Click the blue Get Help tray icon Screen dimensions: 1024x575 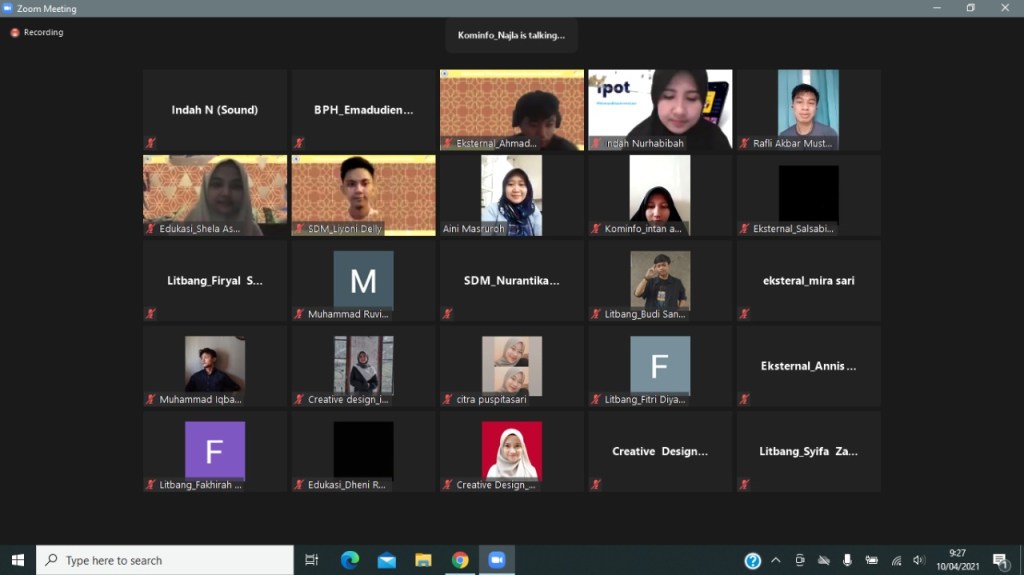tap(752, 561)
